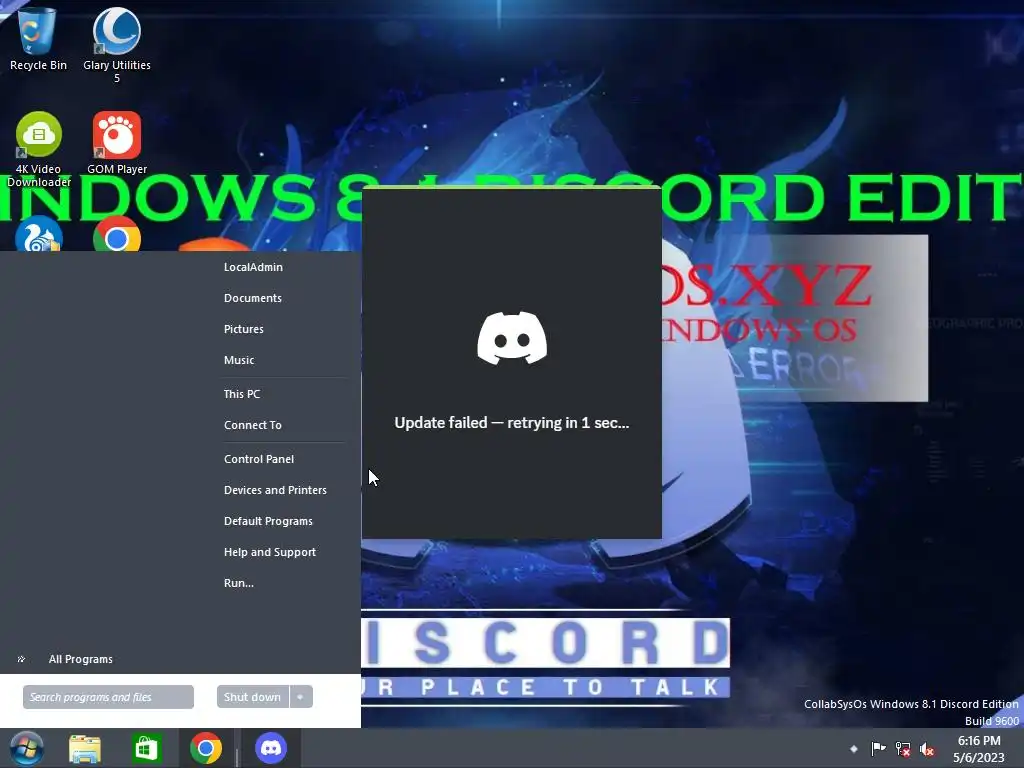Click the Discord logo in update window

tap(512, 338)
